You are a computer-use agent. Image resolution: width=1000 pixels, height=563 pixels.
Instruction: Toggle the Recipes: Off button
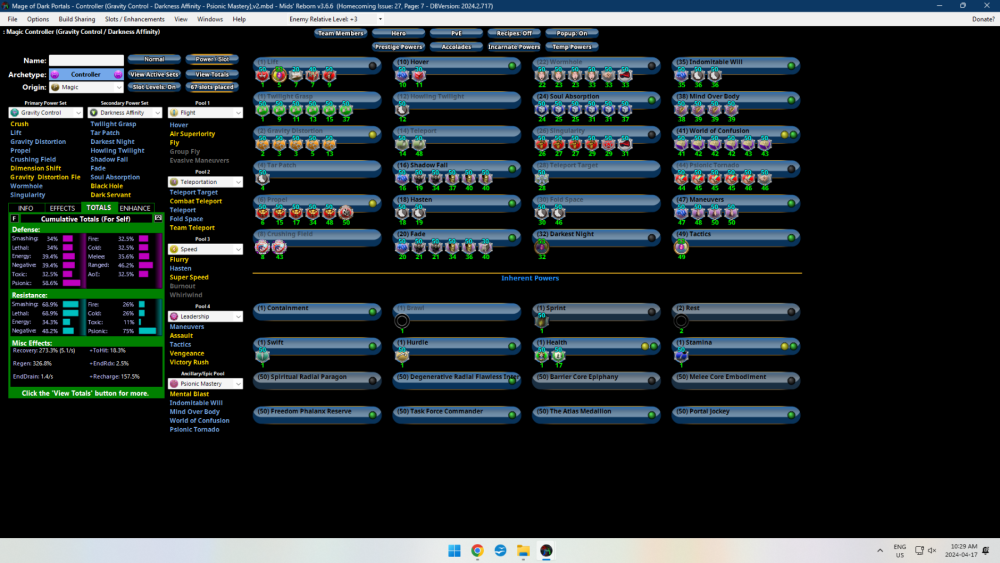tap(513, 33)
